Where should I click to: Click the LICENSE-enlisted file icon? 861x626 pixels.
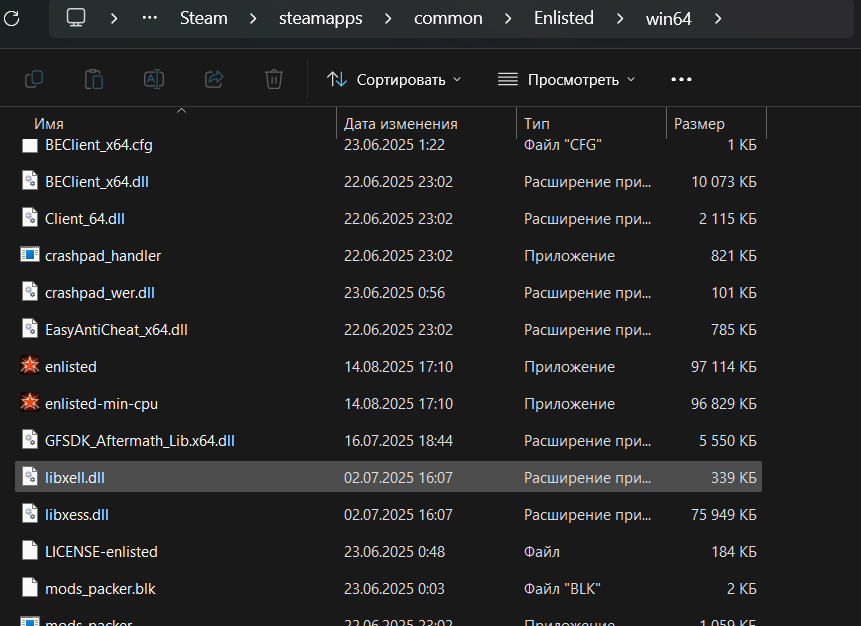click(30, 551)
